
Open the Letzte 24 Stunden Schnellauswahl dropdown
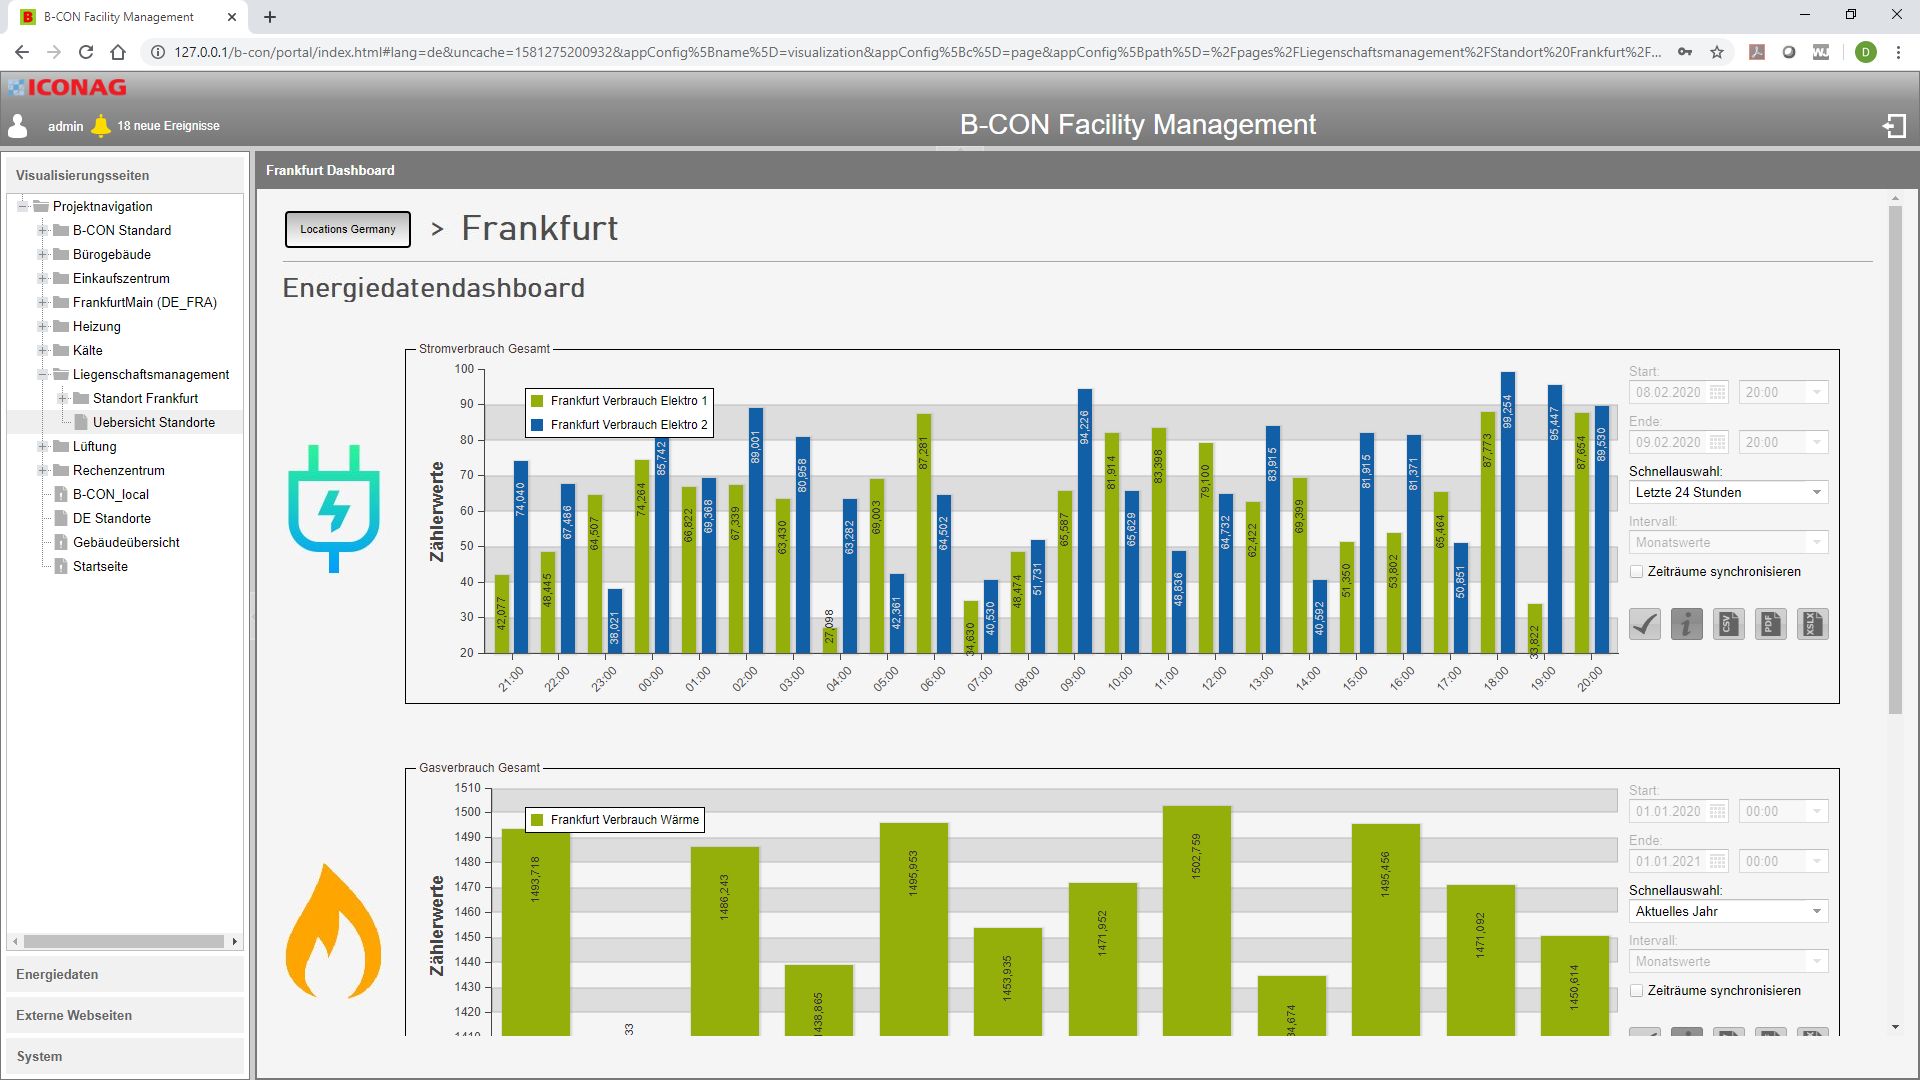[1728, 493]
